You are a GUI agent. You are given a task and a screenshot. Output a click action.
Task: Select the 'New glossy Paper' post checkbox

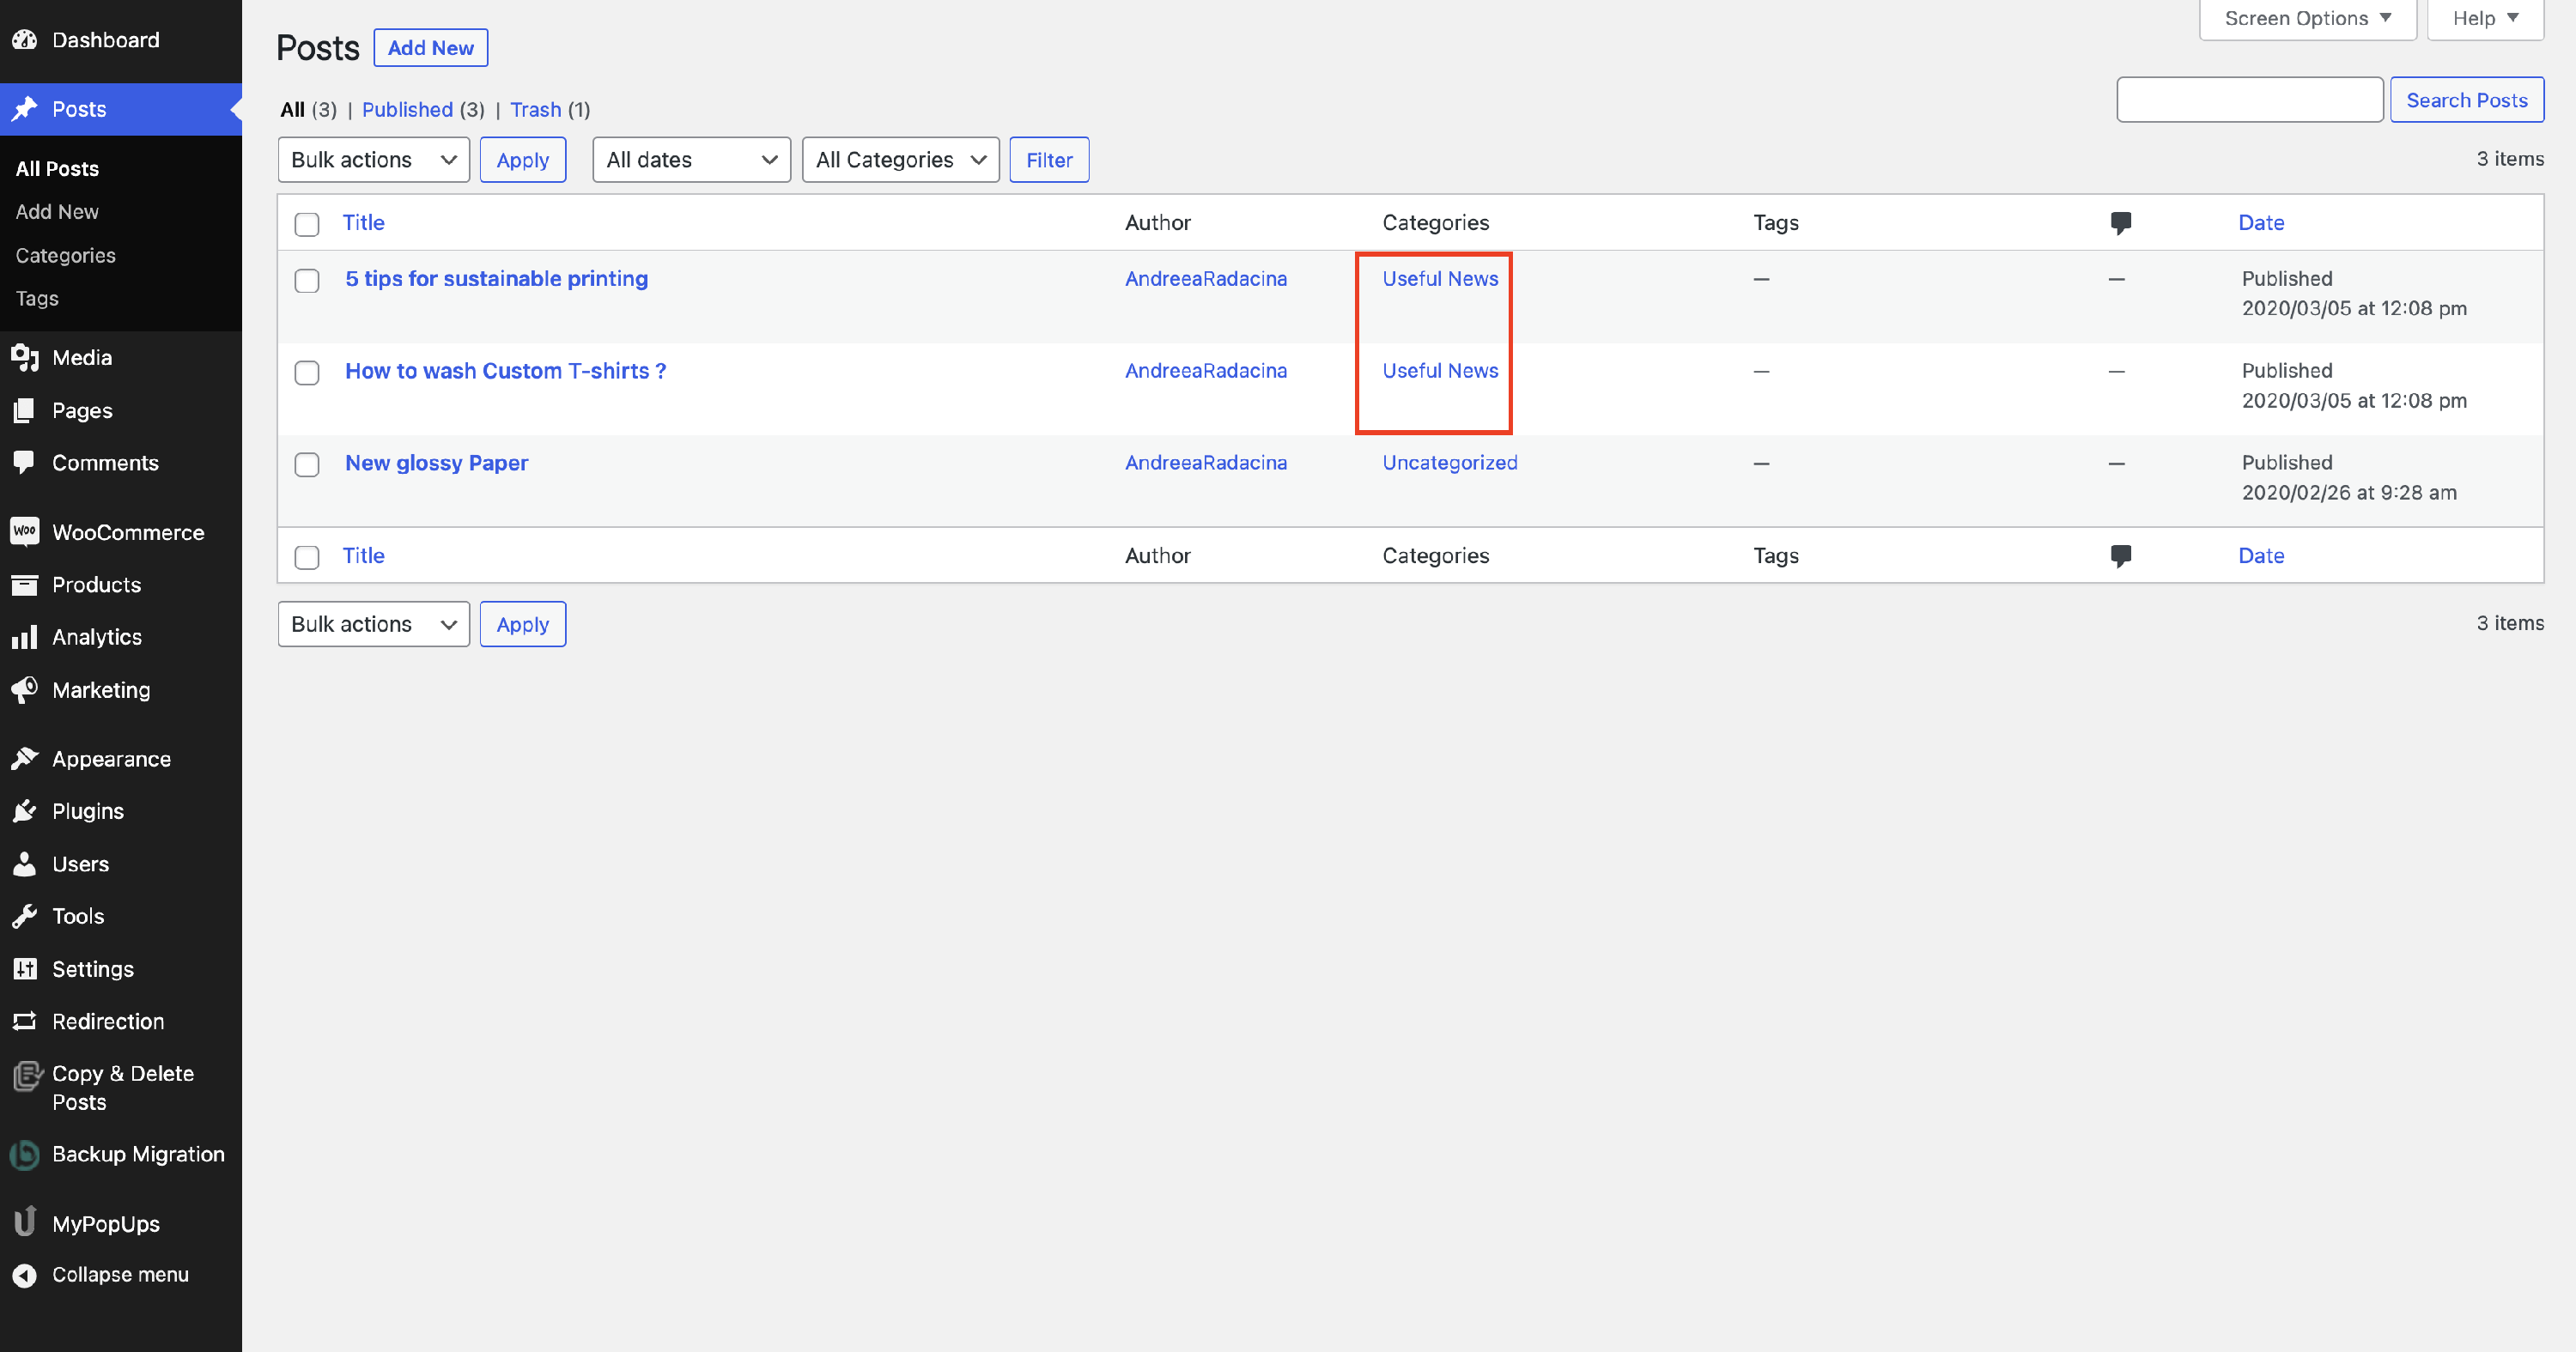pos(307,465)
